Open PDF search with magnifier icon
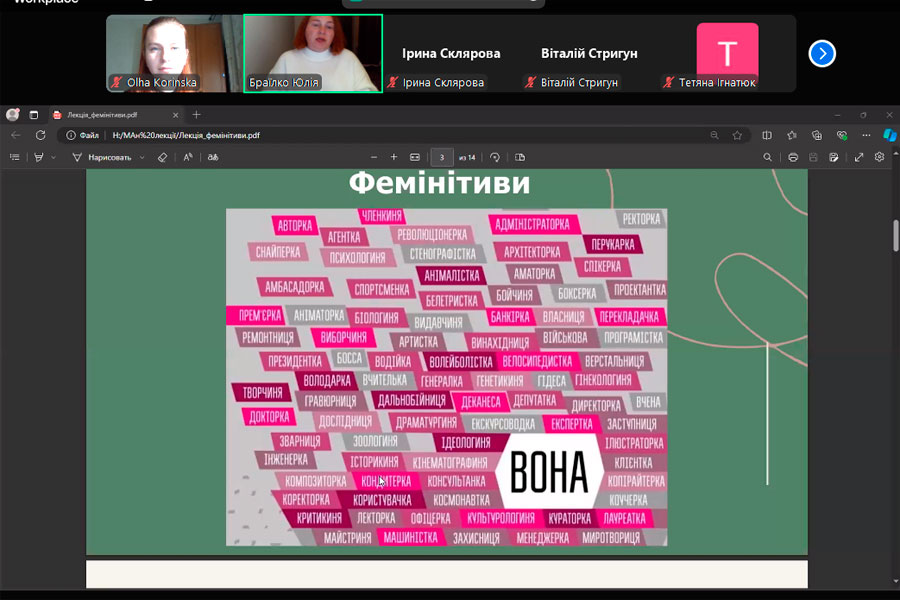This screenshot has width=900, height=600. tap(768, 157)
